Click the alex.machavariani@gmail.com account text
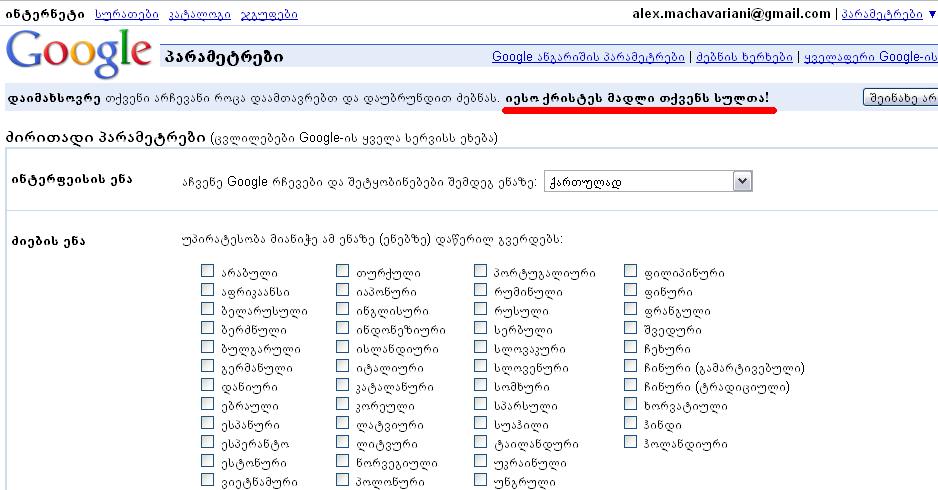 coord(731,14)
